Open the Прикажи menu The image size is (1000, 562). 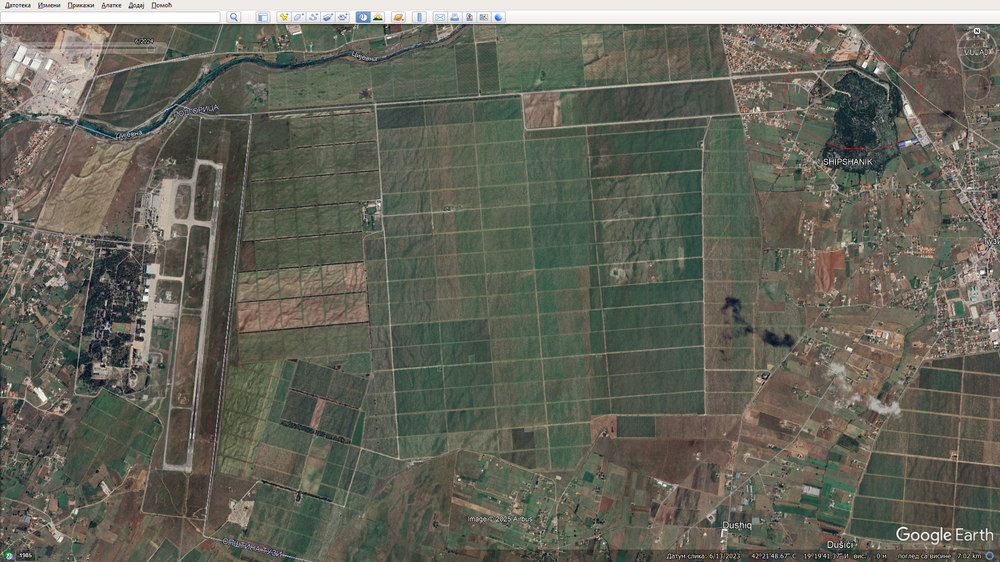(x=80, y=5)
